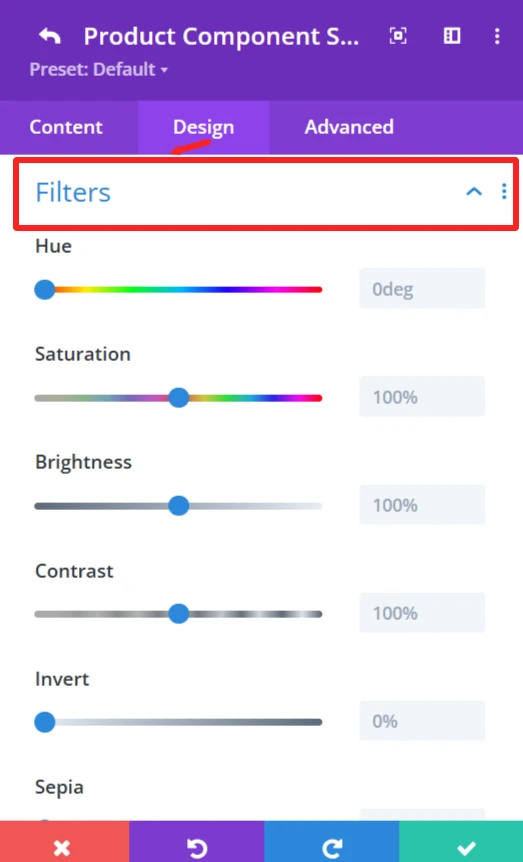Click the snap to sidebar layout icon

click(452, 36)
